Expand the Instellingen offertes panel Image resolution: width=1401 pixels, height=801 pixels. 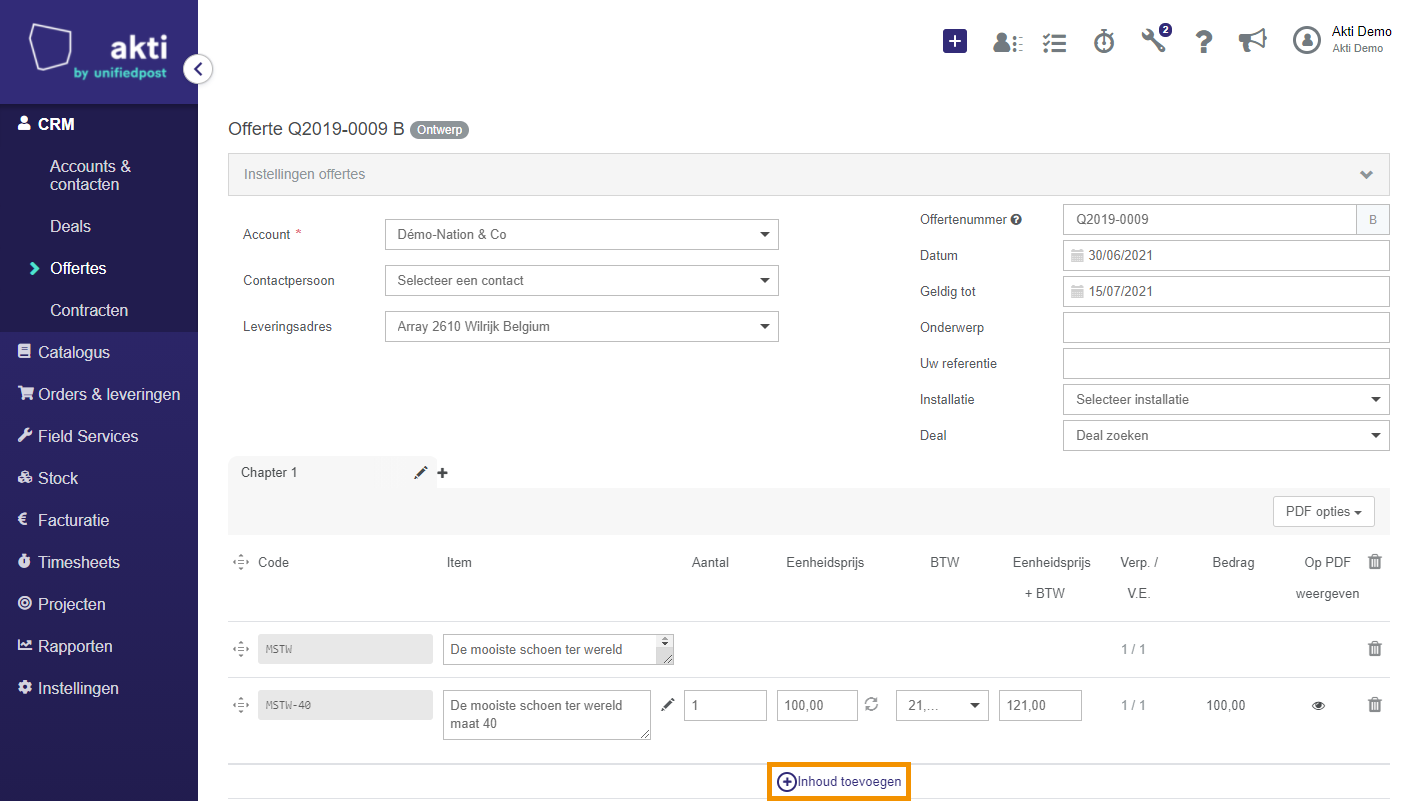[809, 174]
